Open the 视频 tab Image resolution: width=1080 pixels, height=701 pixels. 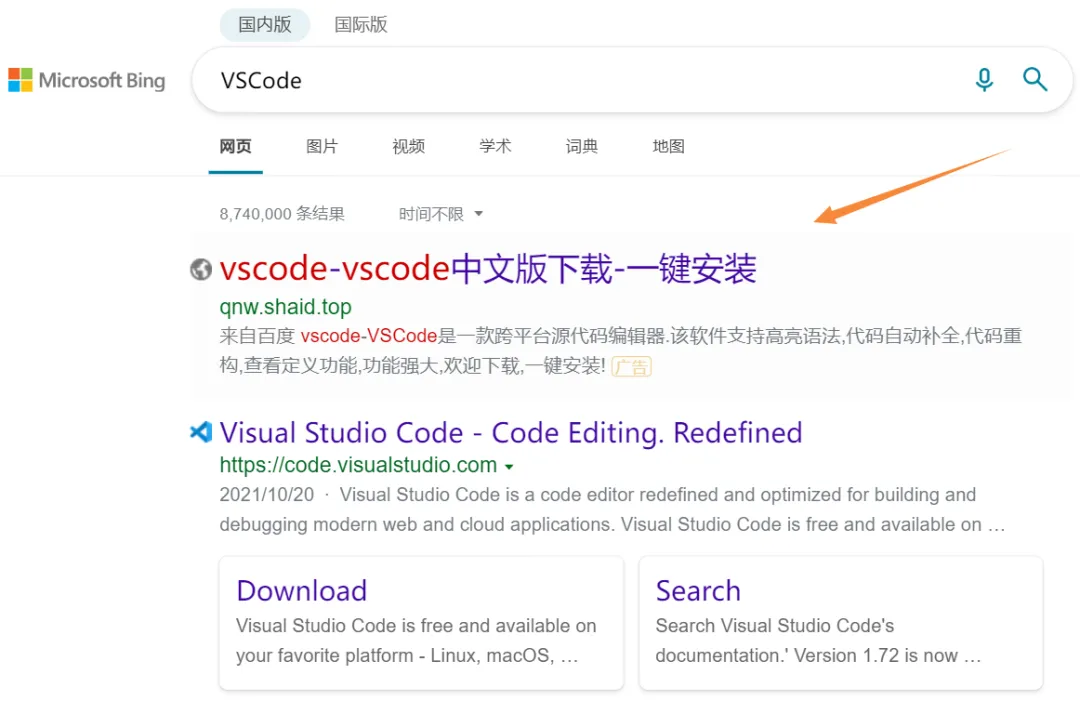coord(408,146)
